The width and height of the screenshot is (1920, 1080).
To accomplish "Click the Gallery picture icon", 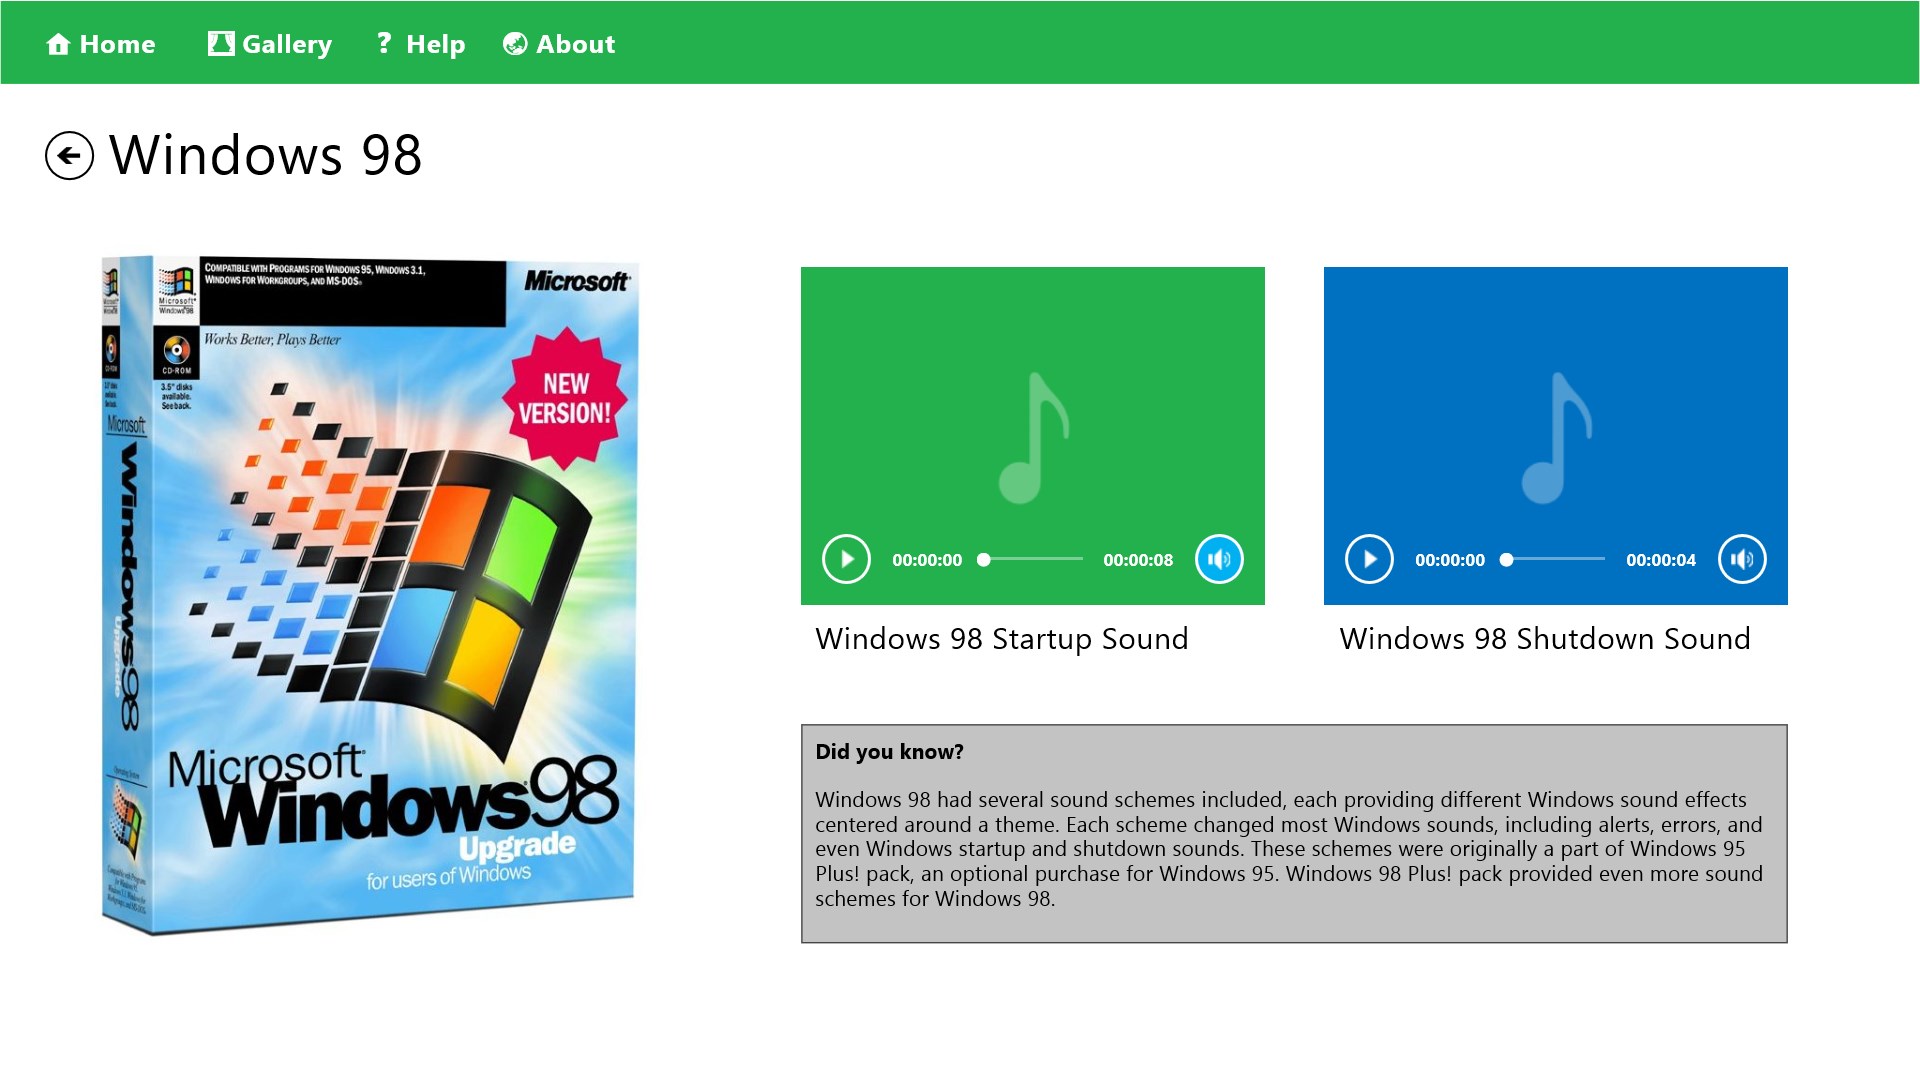I will (221, 43).
